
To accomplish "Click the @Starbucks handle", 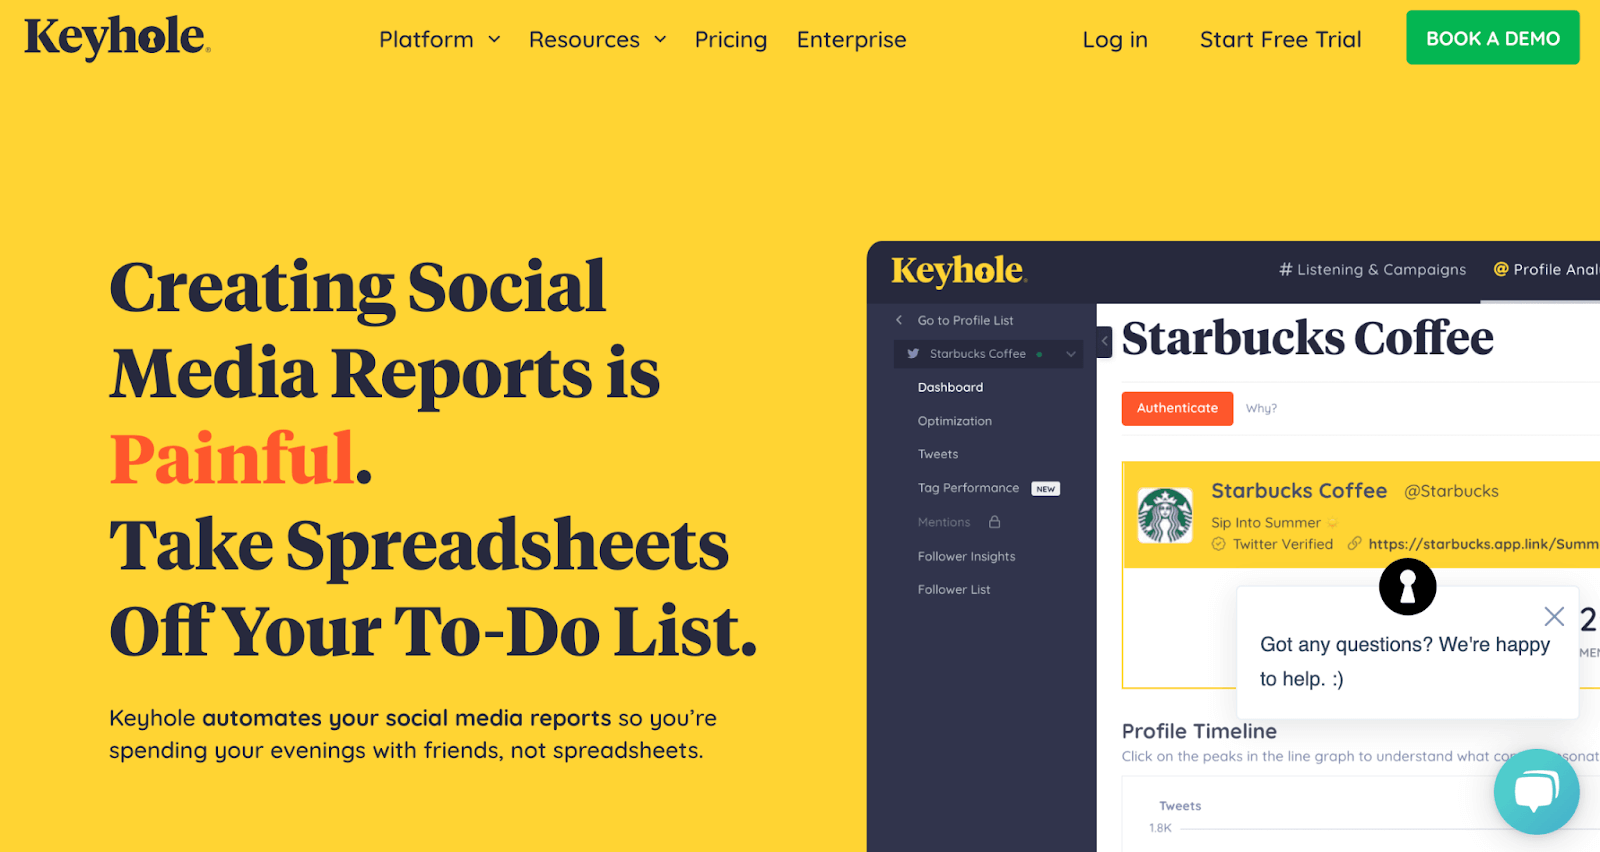I will tap(1451, 491).
